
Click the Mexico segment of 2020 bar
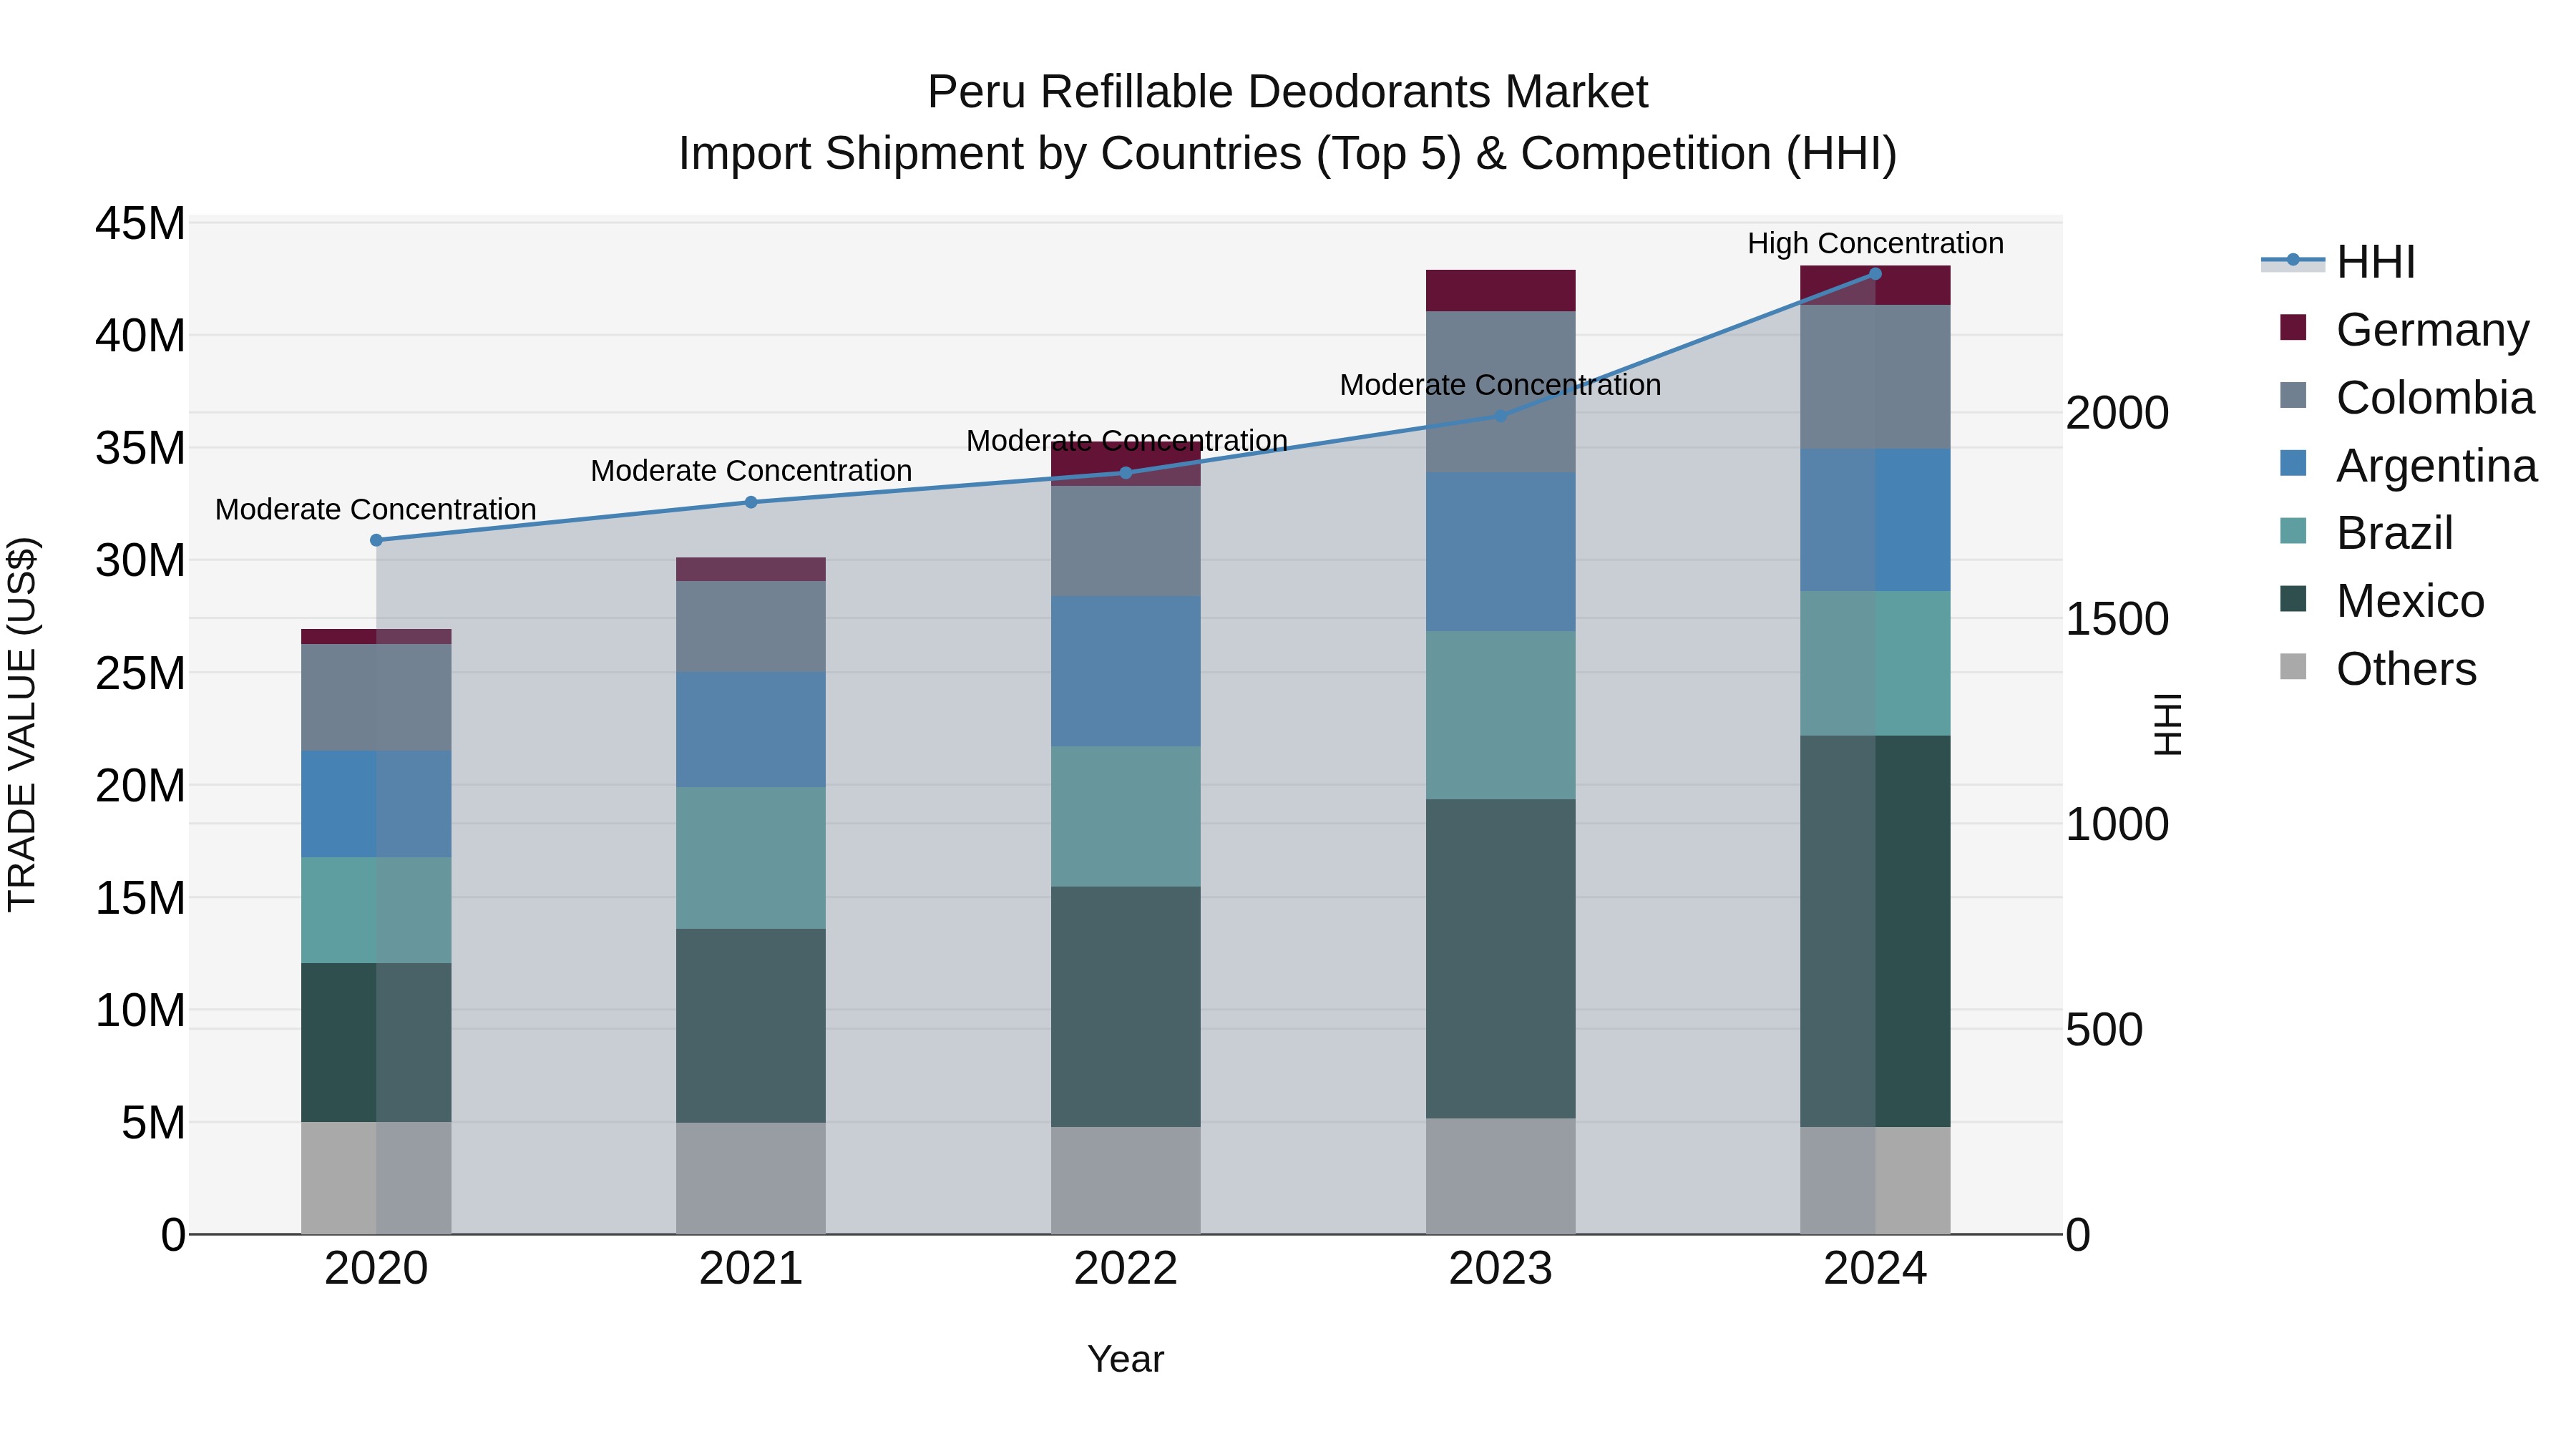[376, 1042]
